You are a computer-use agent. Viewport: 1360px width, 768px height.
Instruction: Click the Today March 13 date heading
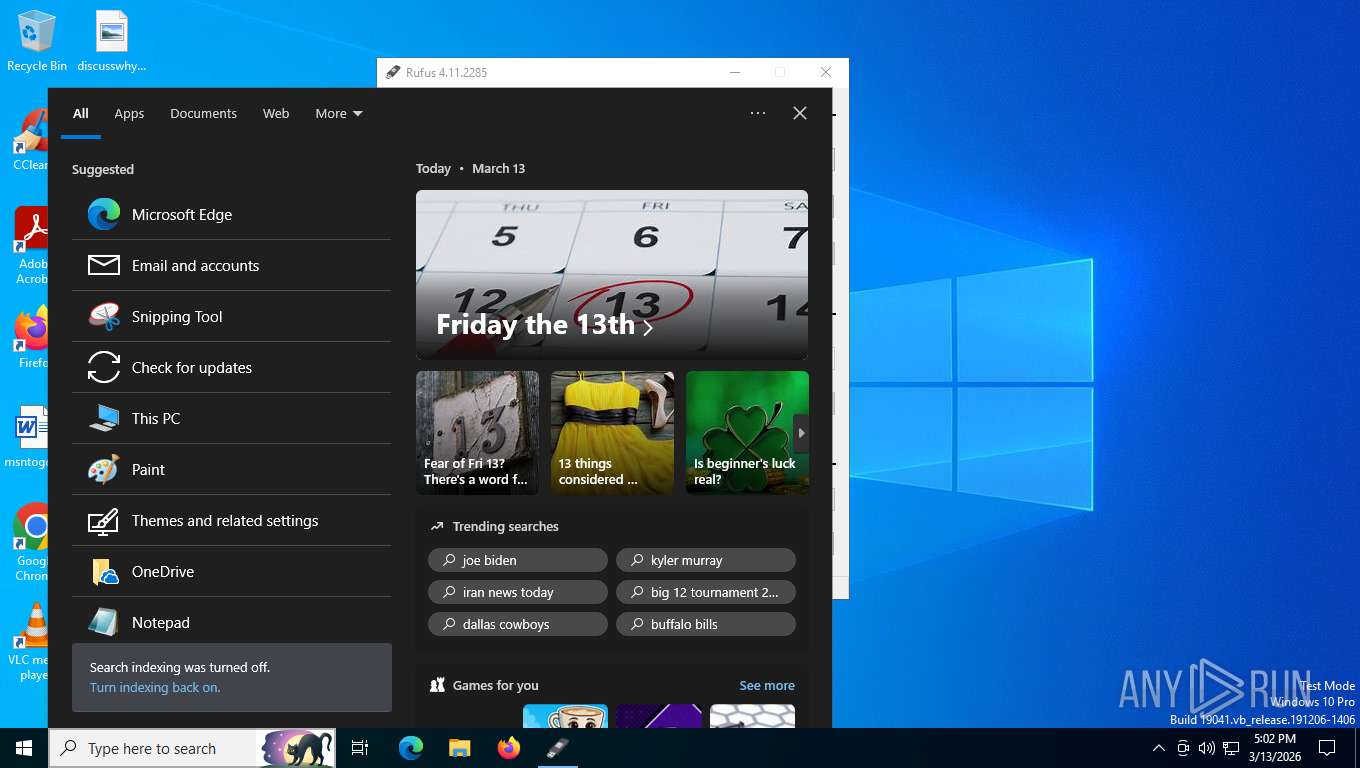(470, 168)
